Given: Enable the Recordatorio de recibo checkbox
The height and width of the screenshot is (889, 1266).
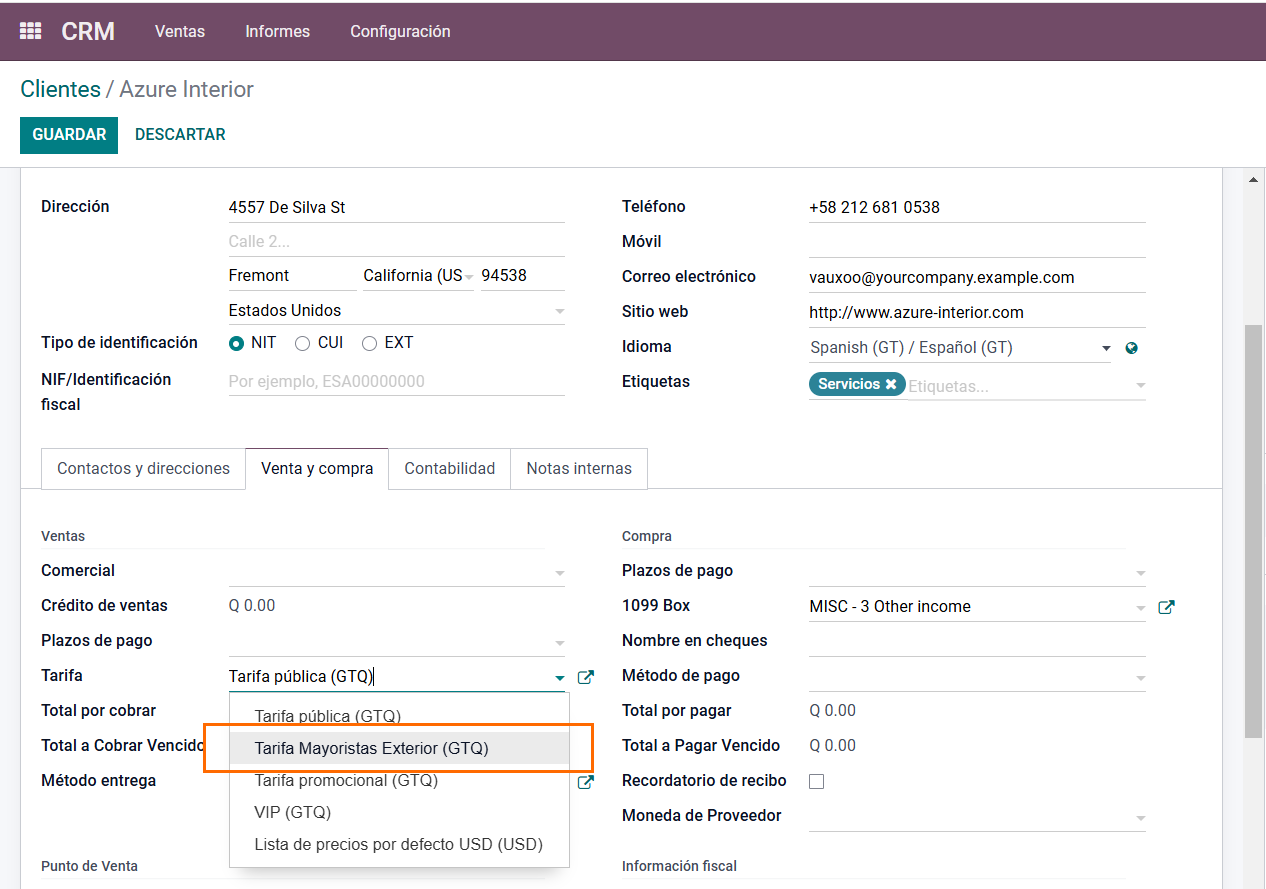Looking at the screenshot, I should (816, 781).
